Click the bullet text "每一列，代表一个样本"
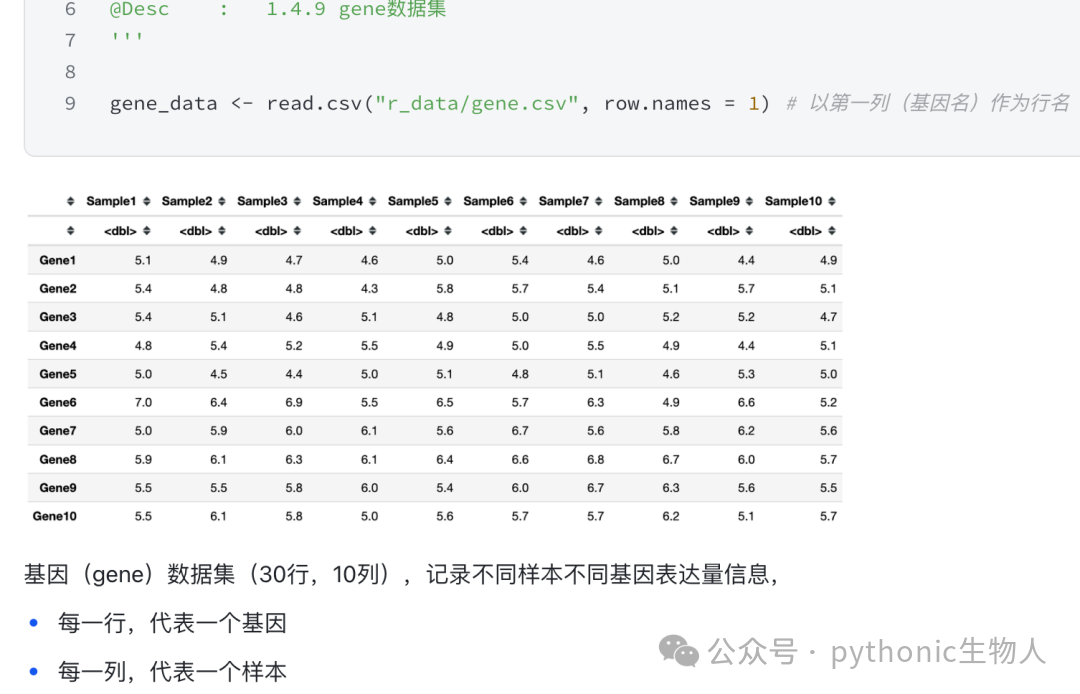 172,671
